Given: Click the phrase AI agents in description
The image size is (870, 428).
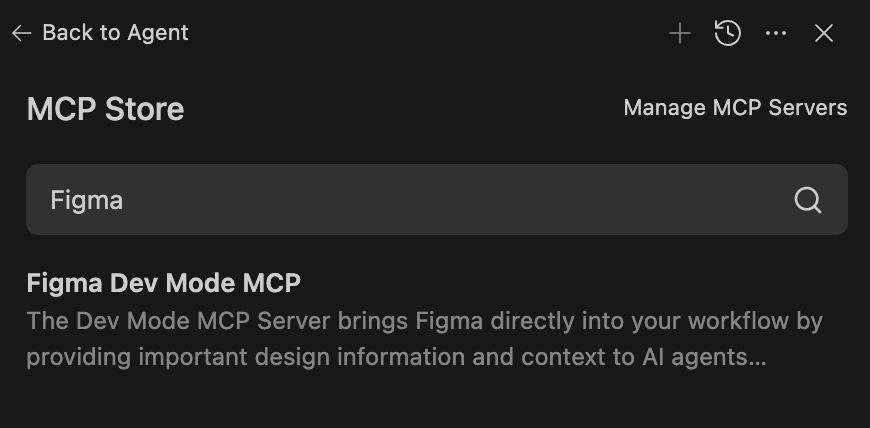Looking at the screenshot, I should 696,357.
